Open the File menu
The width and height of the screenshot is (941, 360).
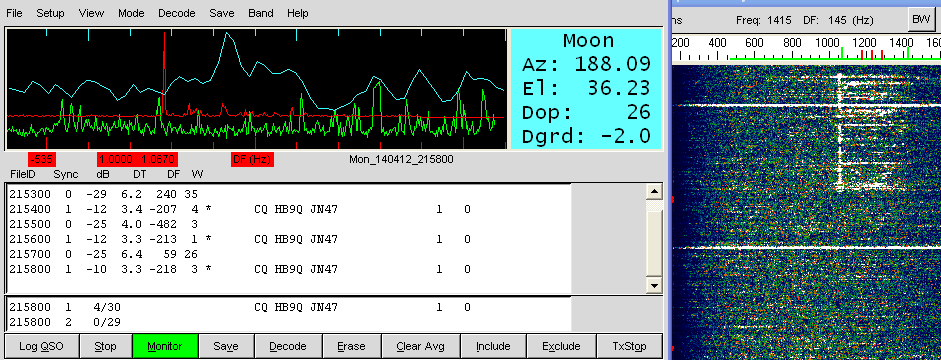click(x=14, y=13)
